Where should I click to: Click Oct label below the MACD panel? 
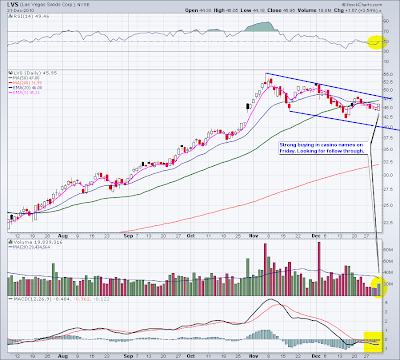pos(191,356)
